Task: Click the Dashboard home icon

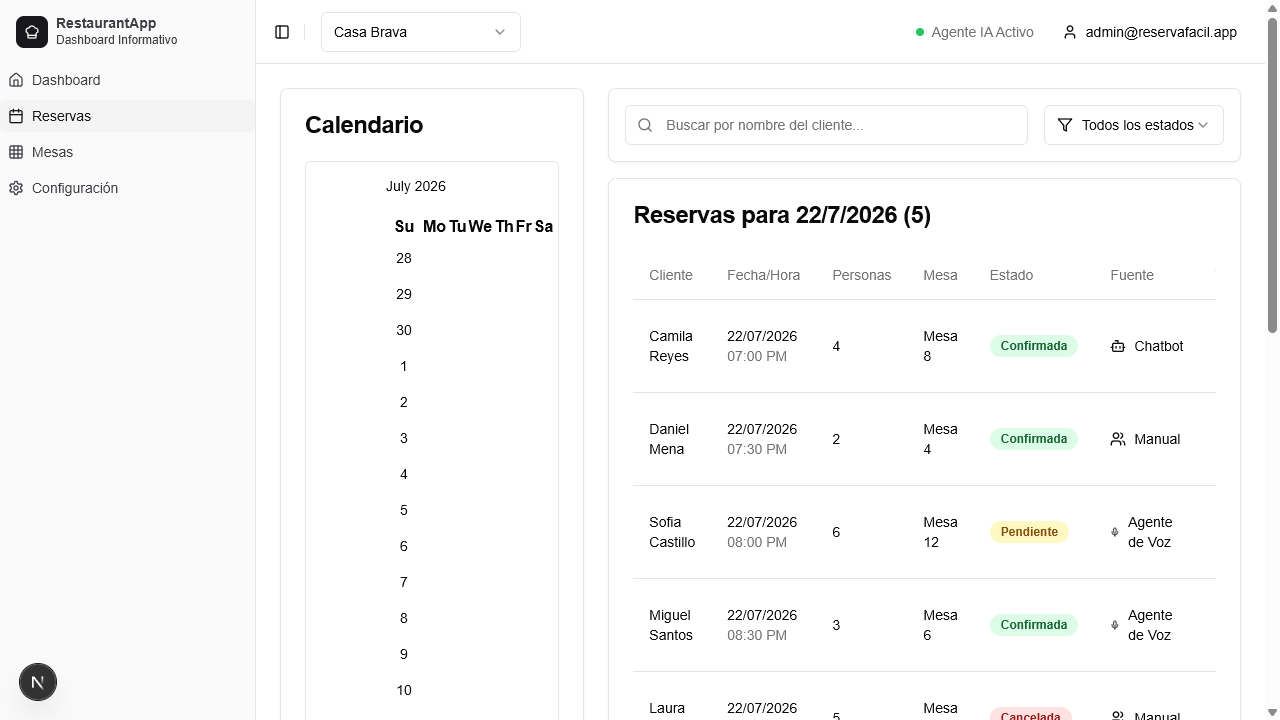Action: (16, 80)
